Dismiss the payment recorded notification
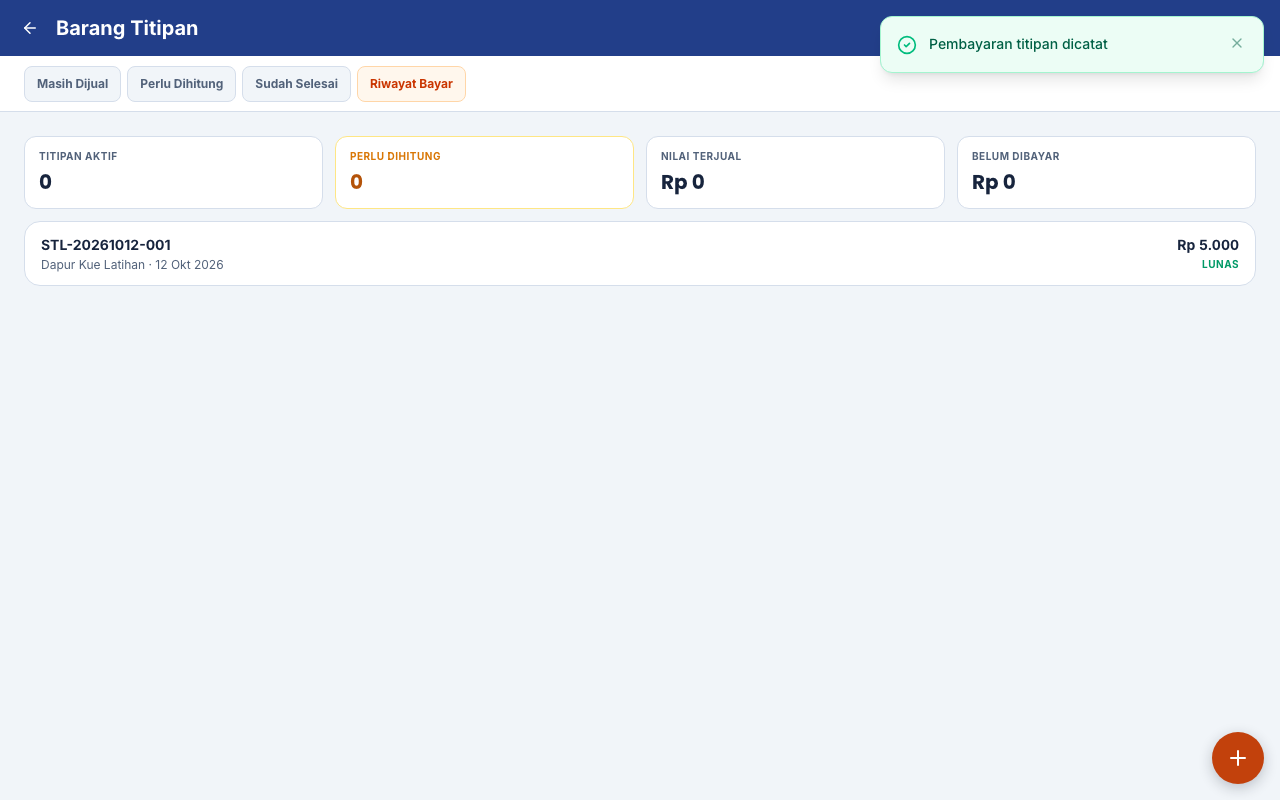The height and width of the screenshot is (800, 1280). tap(1237, 44)
